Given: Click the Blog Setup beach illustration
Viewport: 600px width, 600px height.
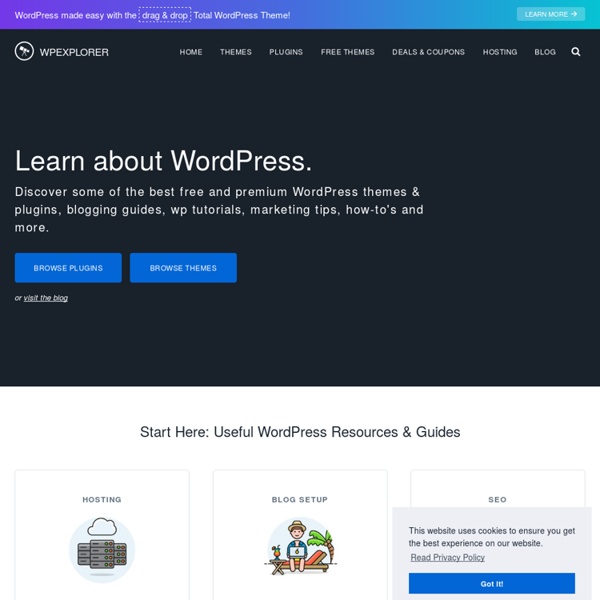Looking at the screenshot, I should [300, 547].
